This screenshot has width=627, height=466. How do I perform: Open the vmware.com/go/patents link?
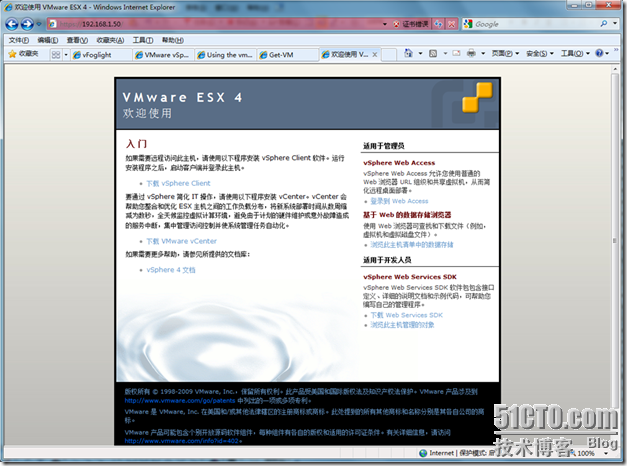(x=180, y=400)
